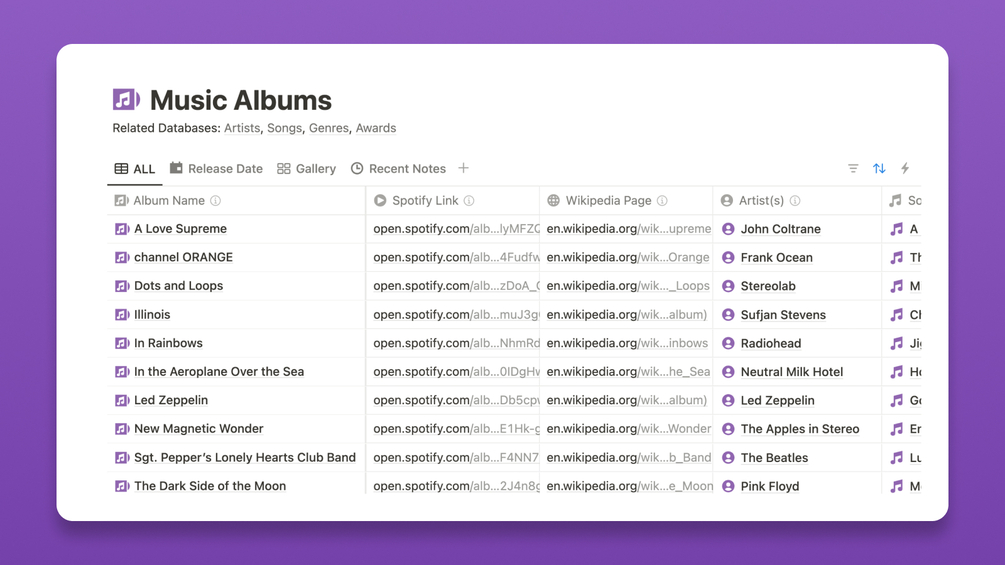Open the In Rainbows album page
This screenshot has width=1005, height=565.
(168, 343)
